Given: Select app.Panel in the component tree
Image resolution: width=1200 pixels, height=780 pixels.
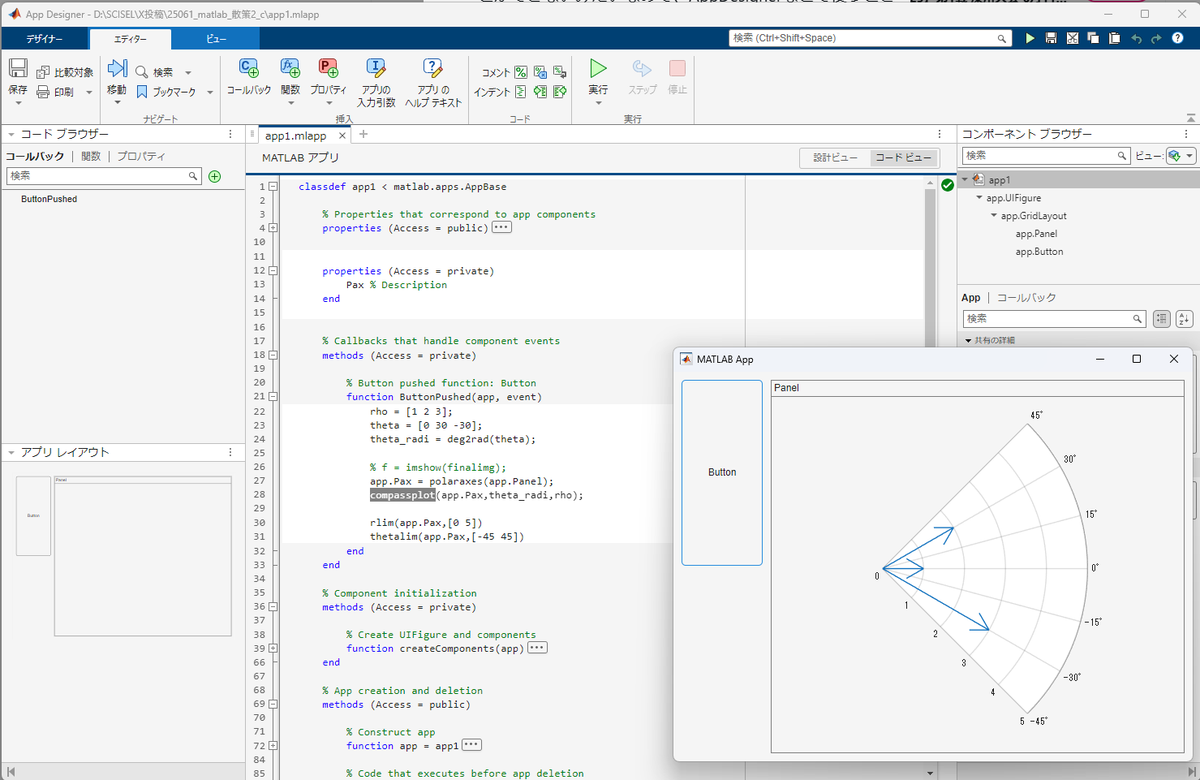Looking at the screenshot, I should coord(1038,234).
